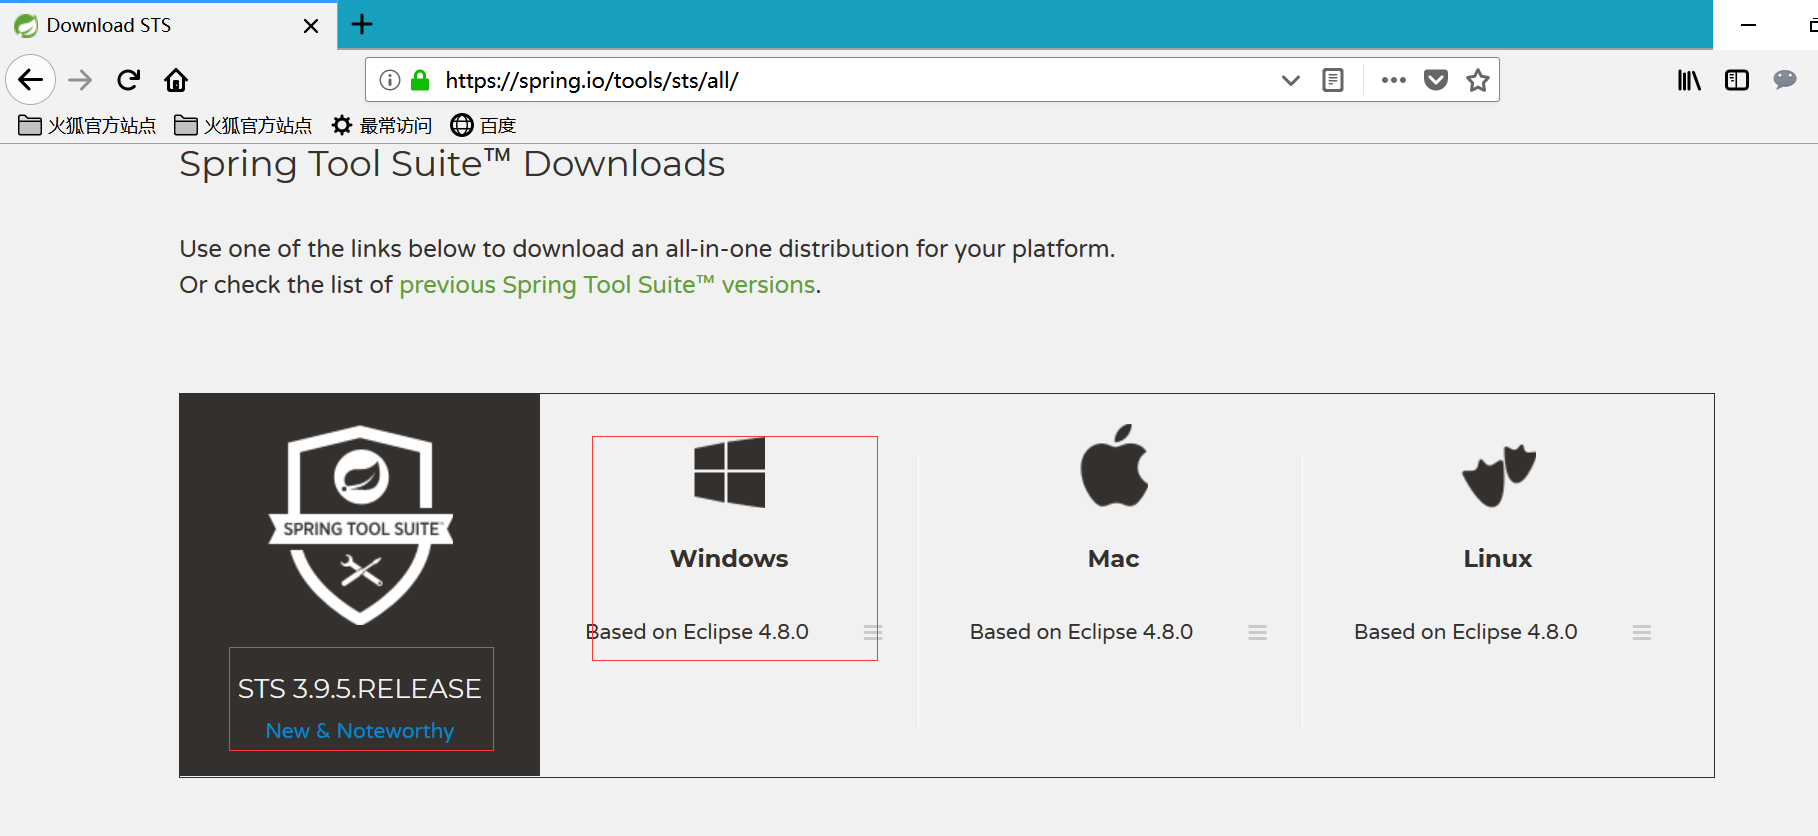Viewport: 1818px width, 836px height.
Task: Open the Firefox library icon
Action: click(1688, 80)
